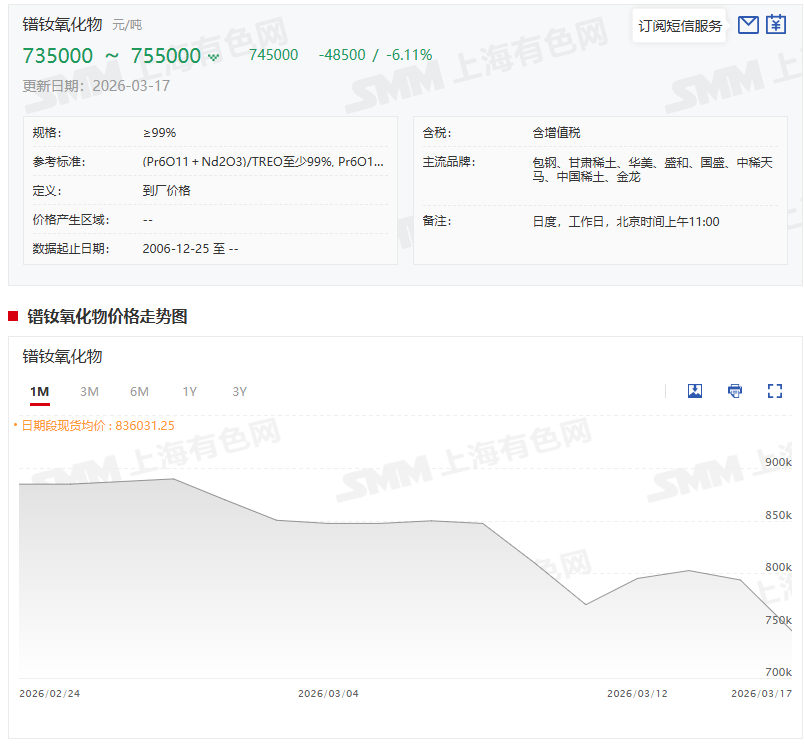
Task: Click the 日期段现货均价 average price label
Action: pyautogui.click(x=97, y=425)
